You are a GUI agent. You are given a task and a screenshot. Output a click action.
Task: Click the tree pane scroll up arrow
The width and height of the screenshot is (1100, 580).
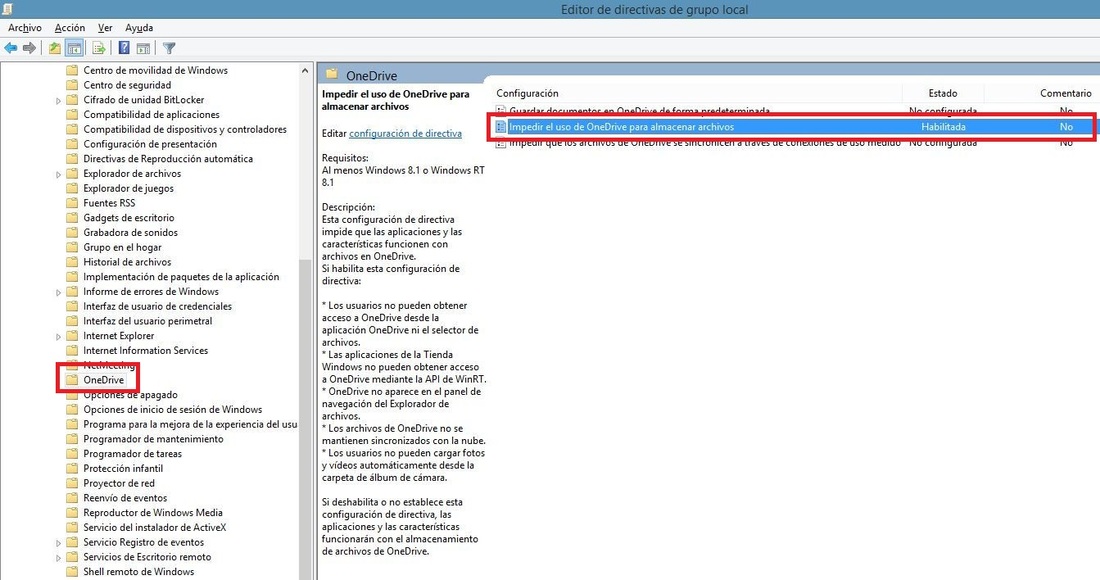[304, 71]
